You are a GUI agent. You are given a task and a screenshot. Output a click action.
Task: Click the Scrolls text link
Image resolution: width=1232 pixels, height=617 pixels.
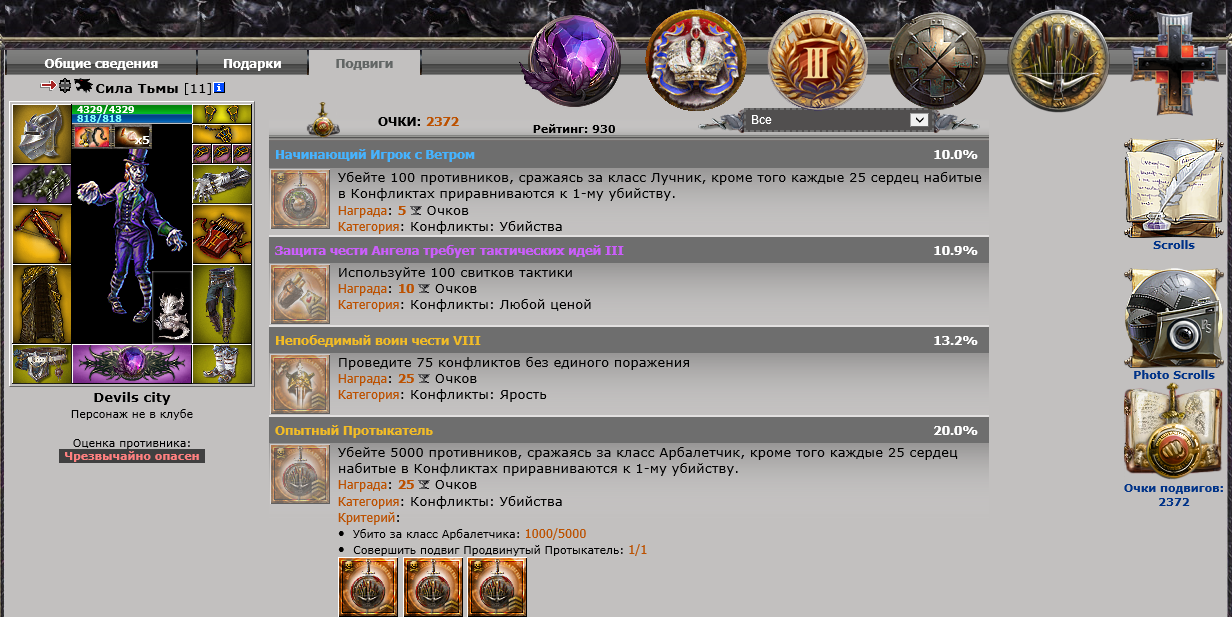[x=1173, y=245]
